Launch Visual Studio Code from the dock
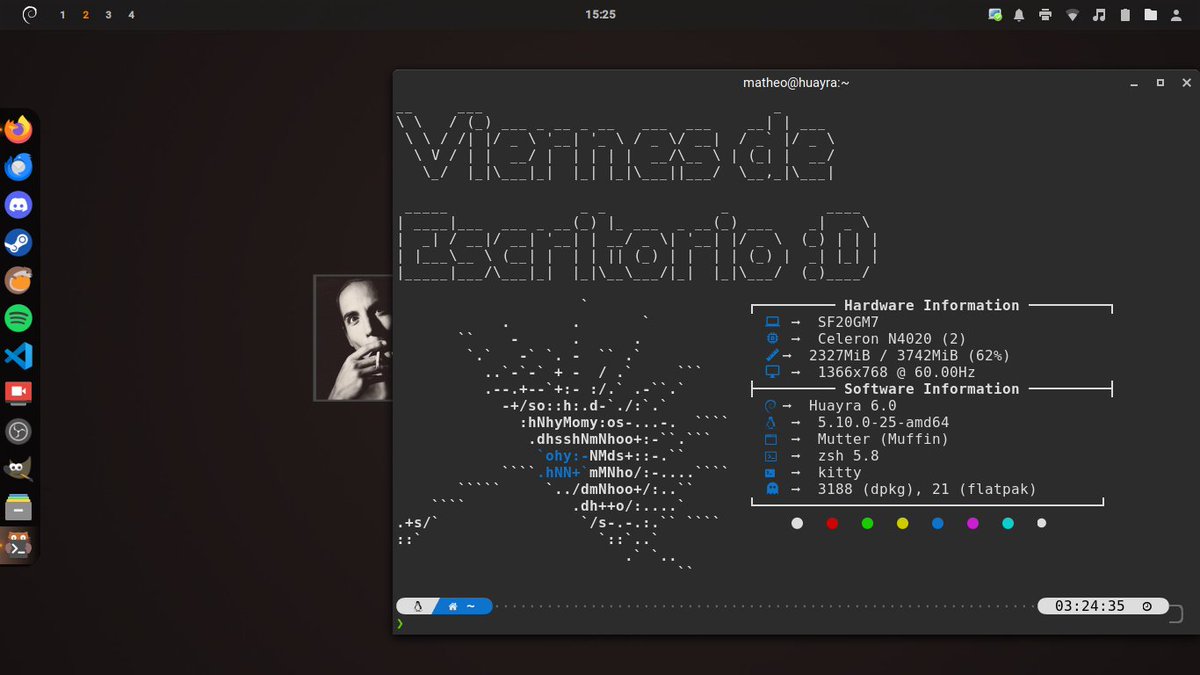 tap(18, 355)
